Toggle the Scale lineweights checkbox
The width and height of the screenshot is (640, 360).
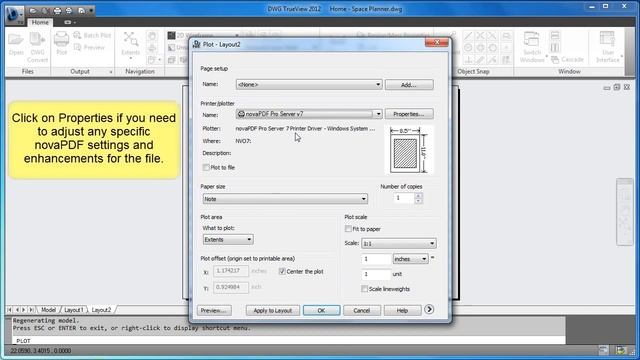pos(364,289)
